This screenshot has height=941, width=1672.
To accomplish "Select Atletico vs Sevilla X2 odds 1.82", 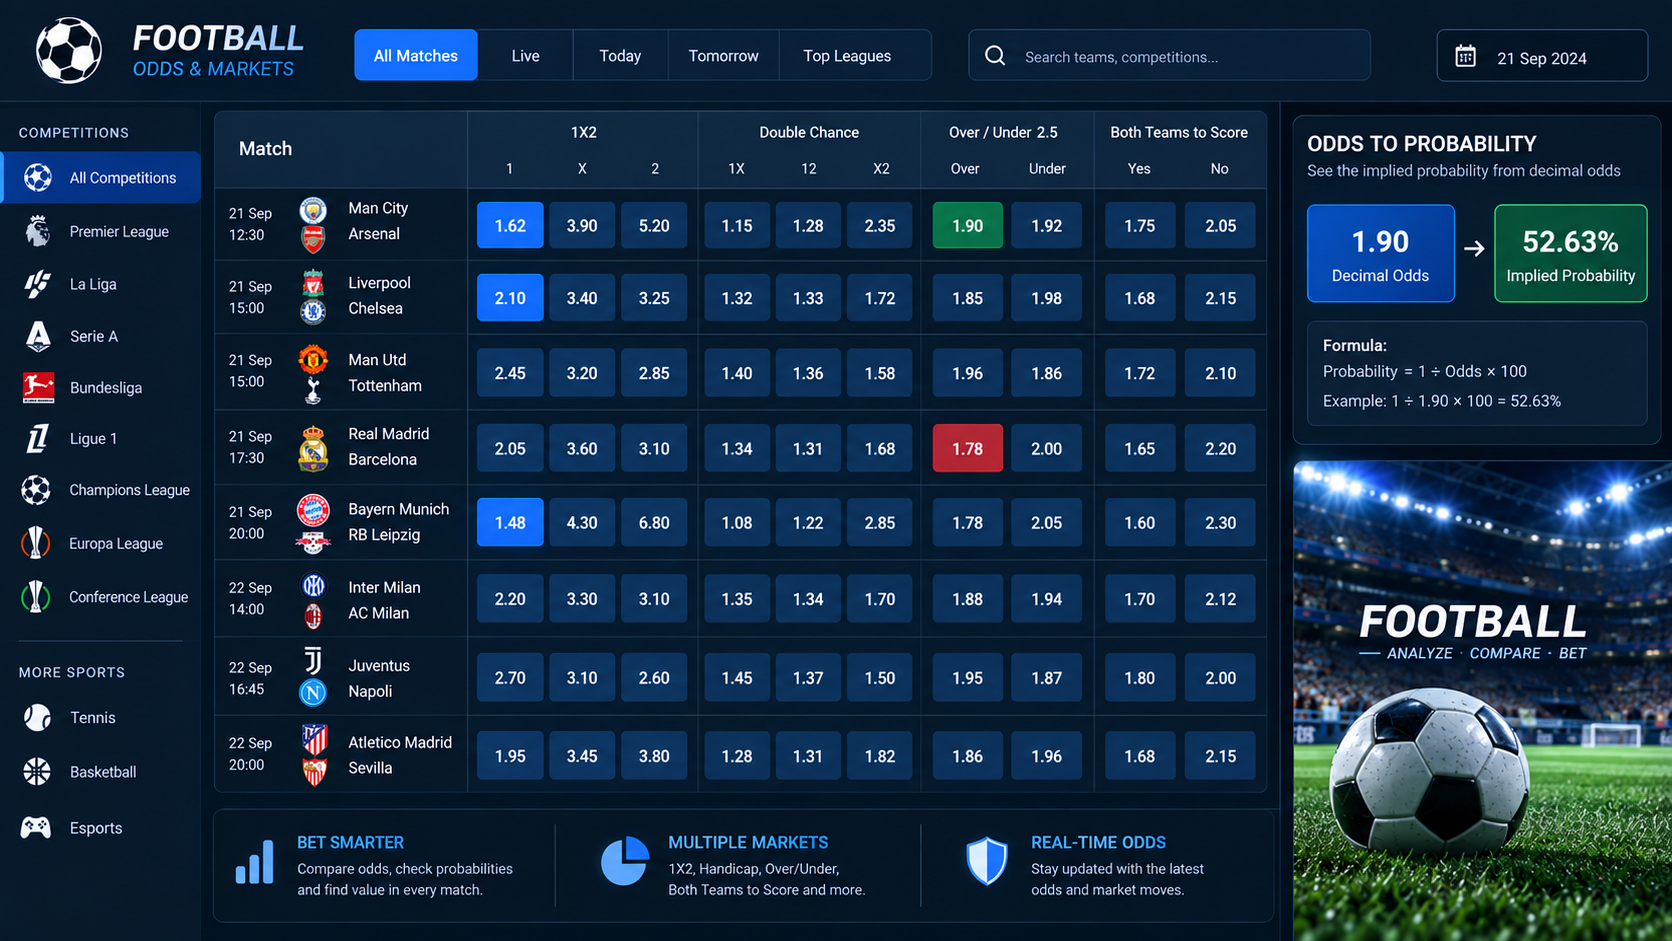I will click(x=880, y=756).
